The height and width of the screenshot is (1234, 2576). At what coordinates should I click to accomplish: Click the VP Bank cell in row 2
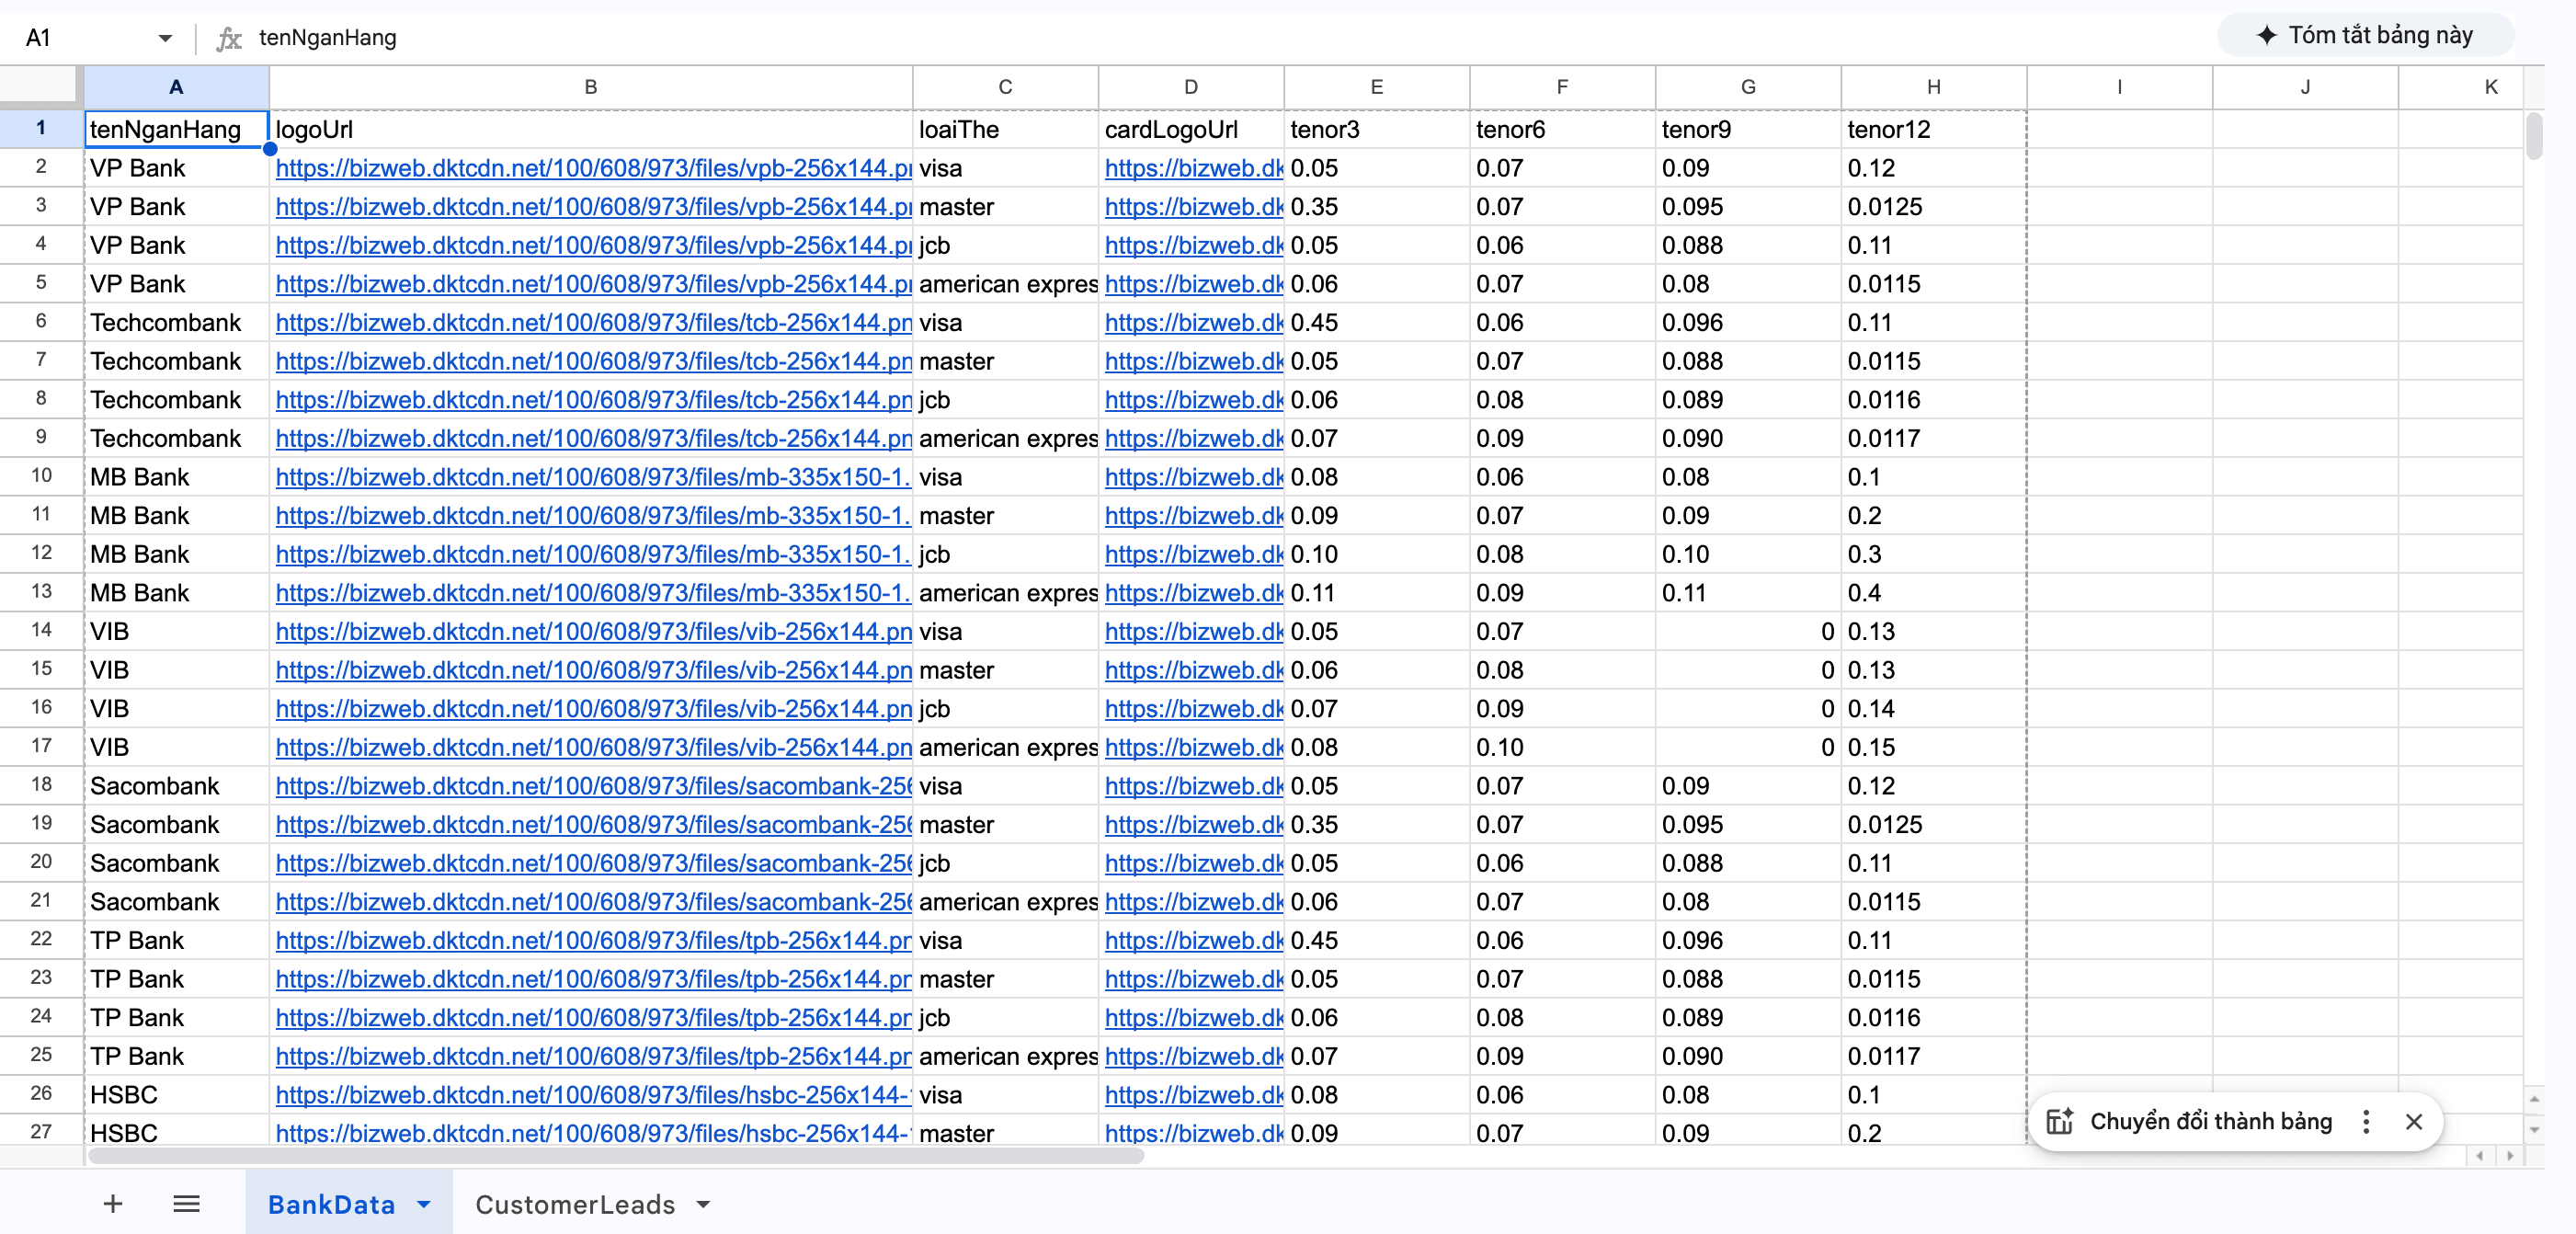[176, 168]
